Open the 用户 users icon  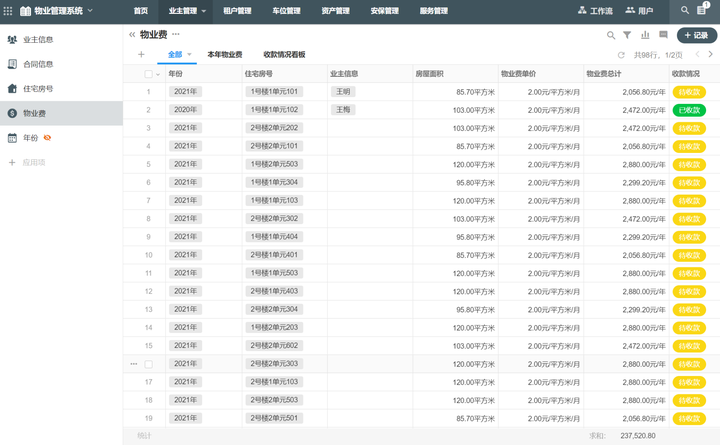[630, 10]
